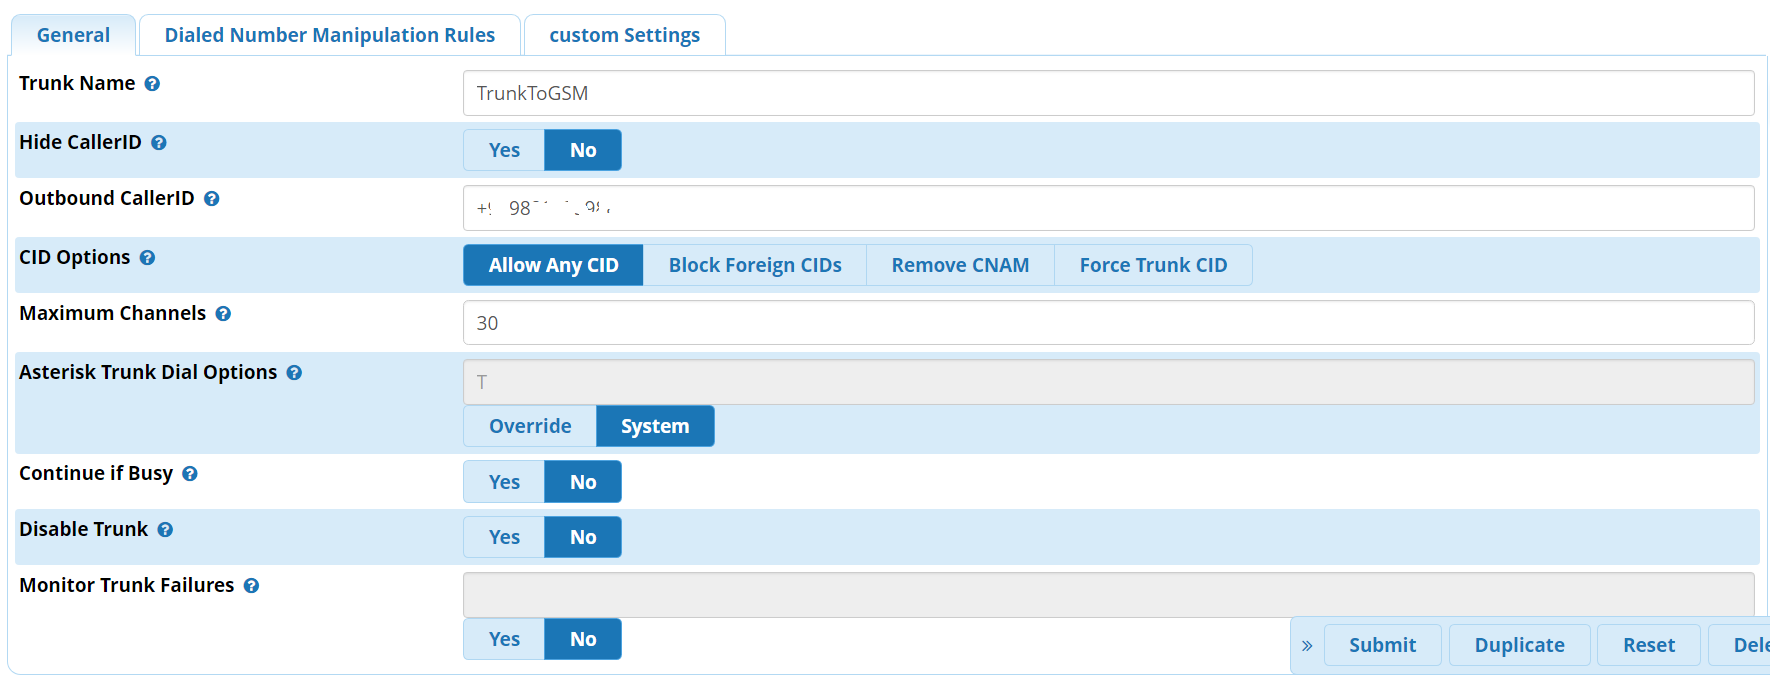Click help icon beside Hide CallerID

(159, 143)
